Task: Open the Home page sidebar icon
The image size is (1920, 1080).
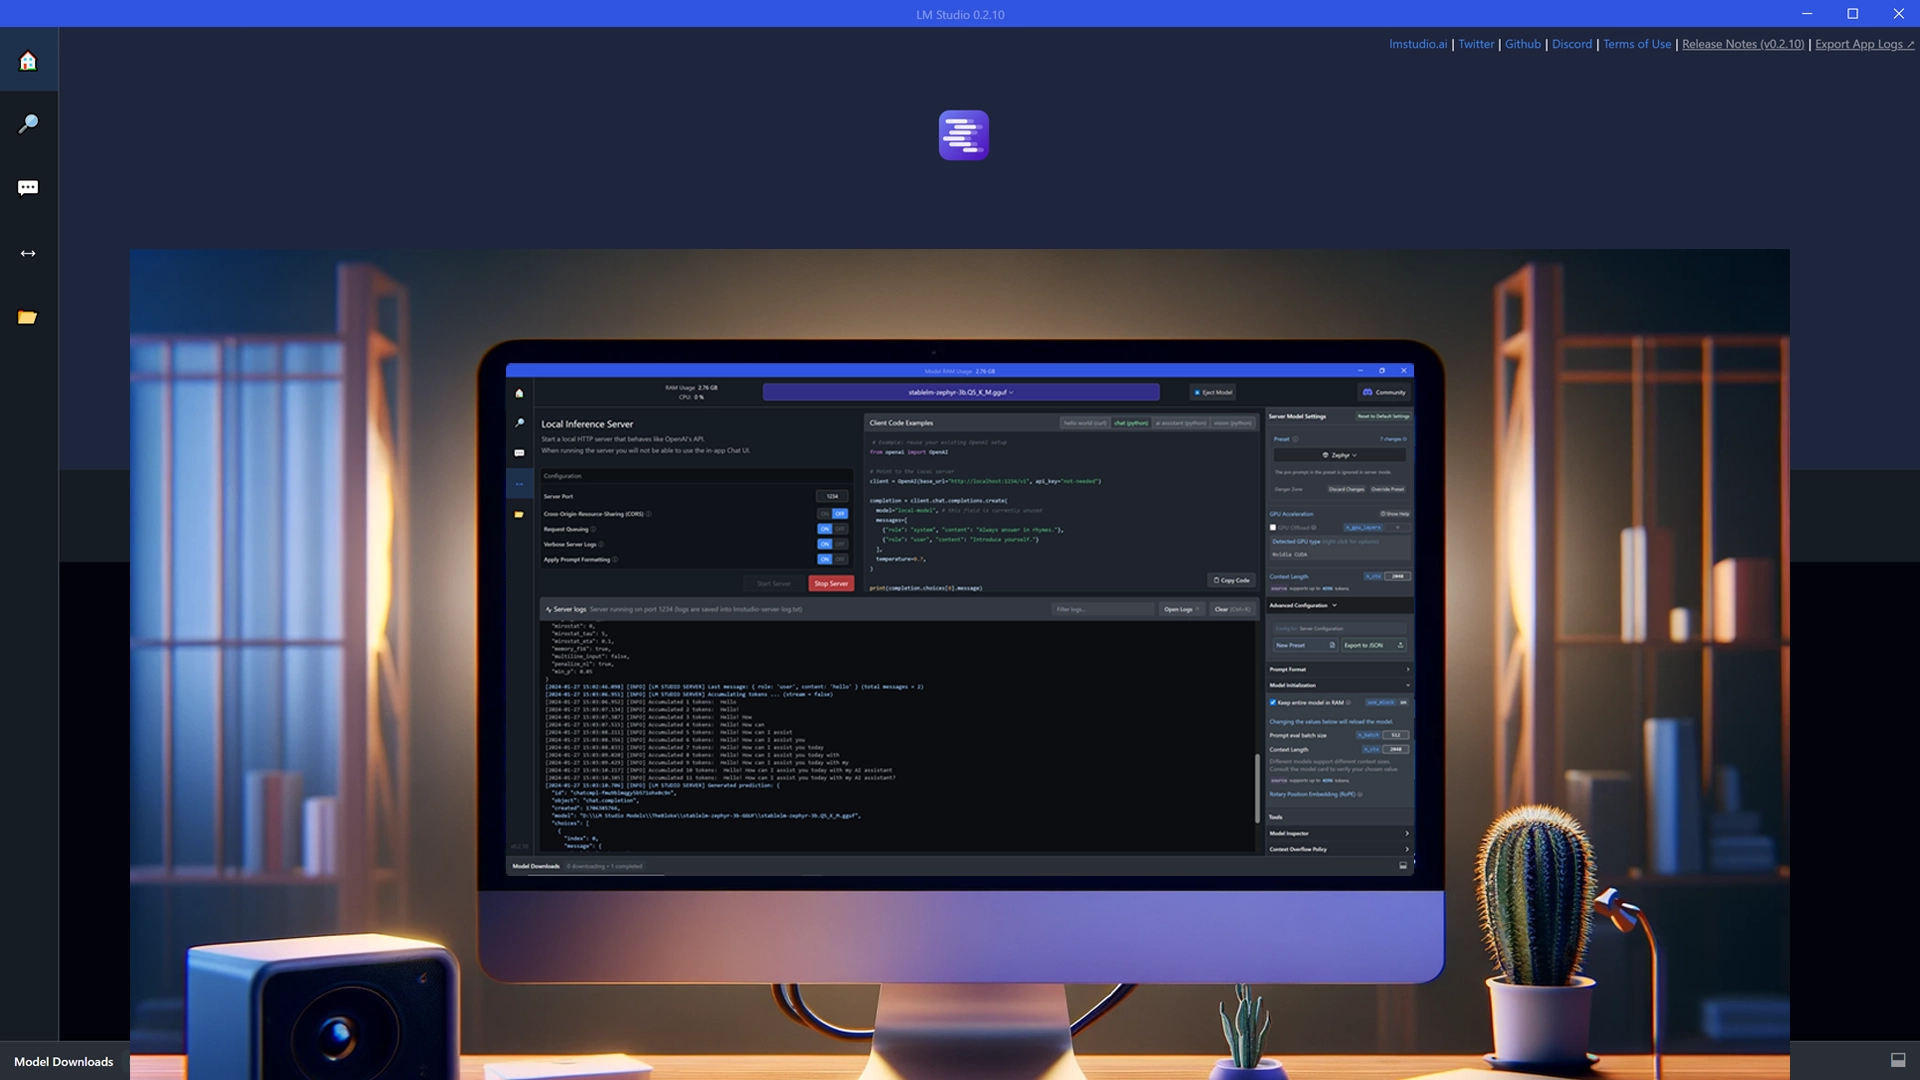Action: [28, 61]
